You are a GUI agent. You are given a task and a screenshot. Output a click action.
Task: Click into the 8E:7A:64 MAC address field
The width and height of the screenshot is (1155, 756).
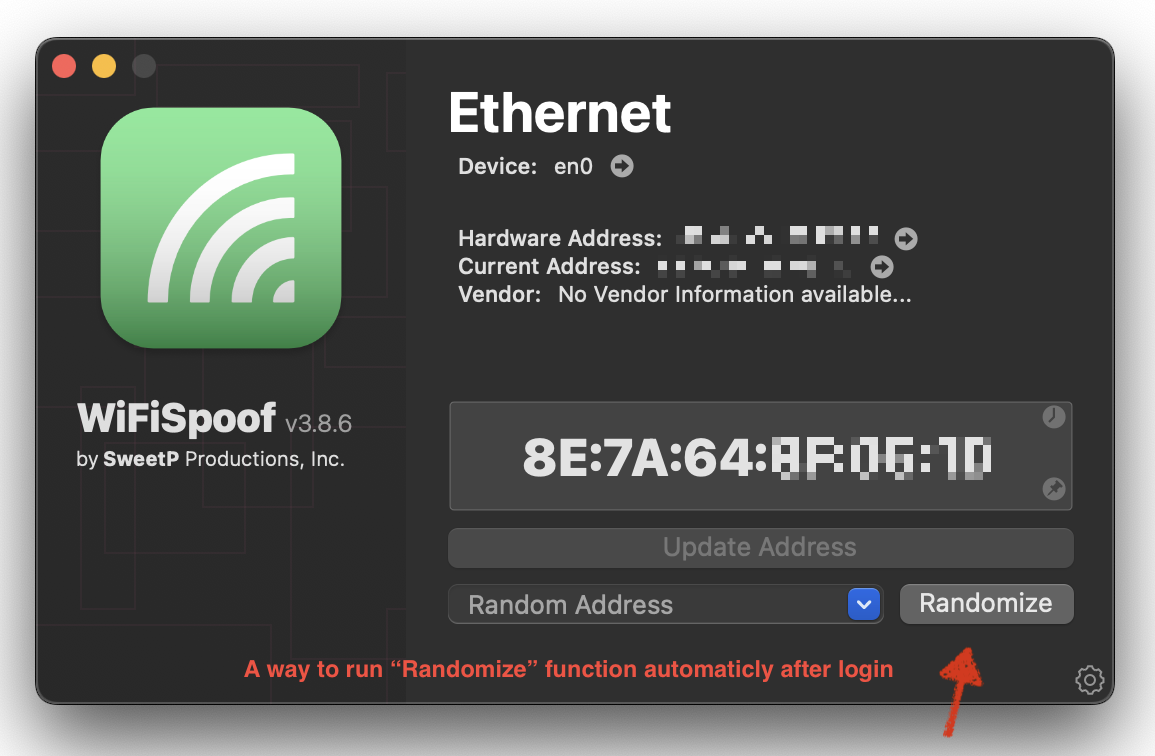pyautogui.click(x=760, y=456)
